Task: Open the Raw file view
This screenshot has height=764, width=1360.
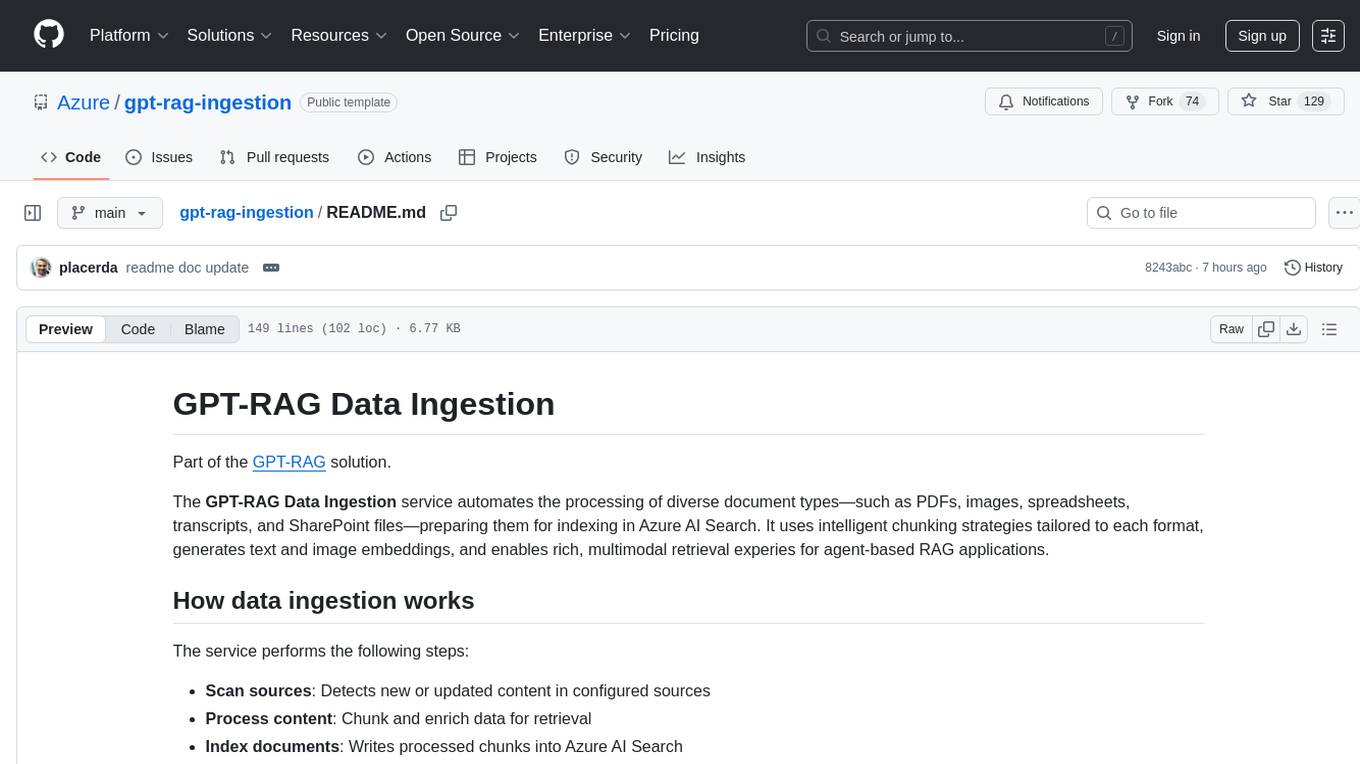Action: coord(1231,329)
